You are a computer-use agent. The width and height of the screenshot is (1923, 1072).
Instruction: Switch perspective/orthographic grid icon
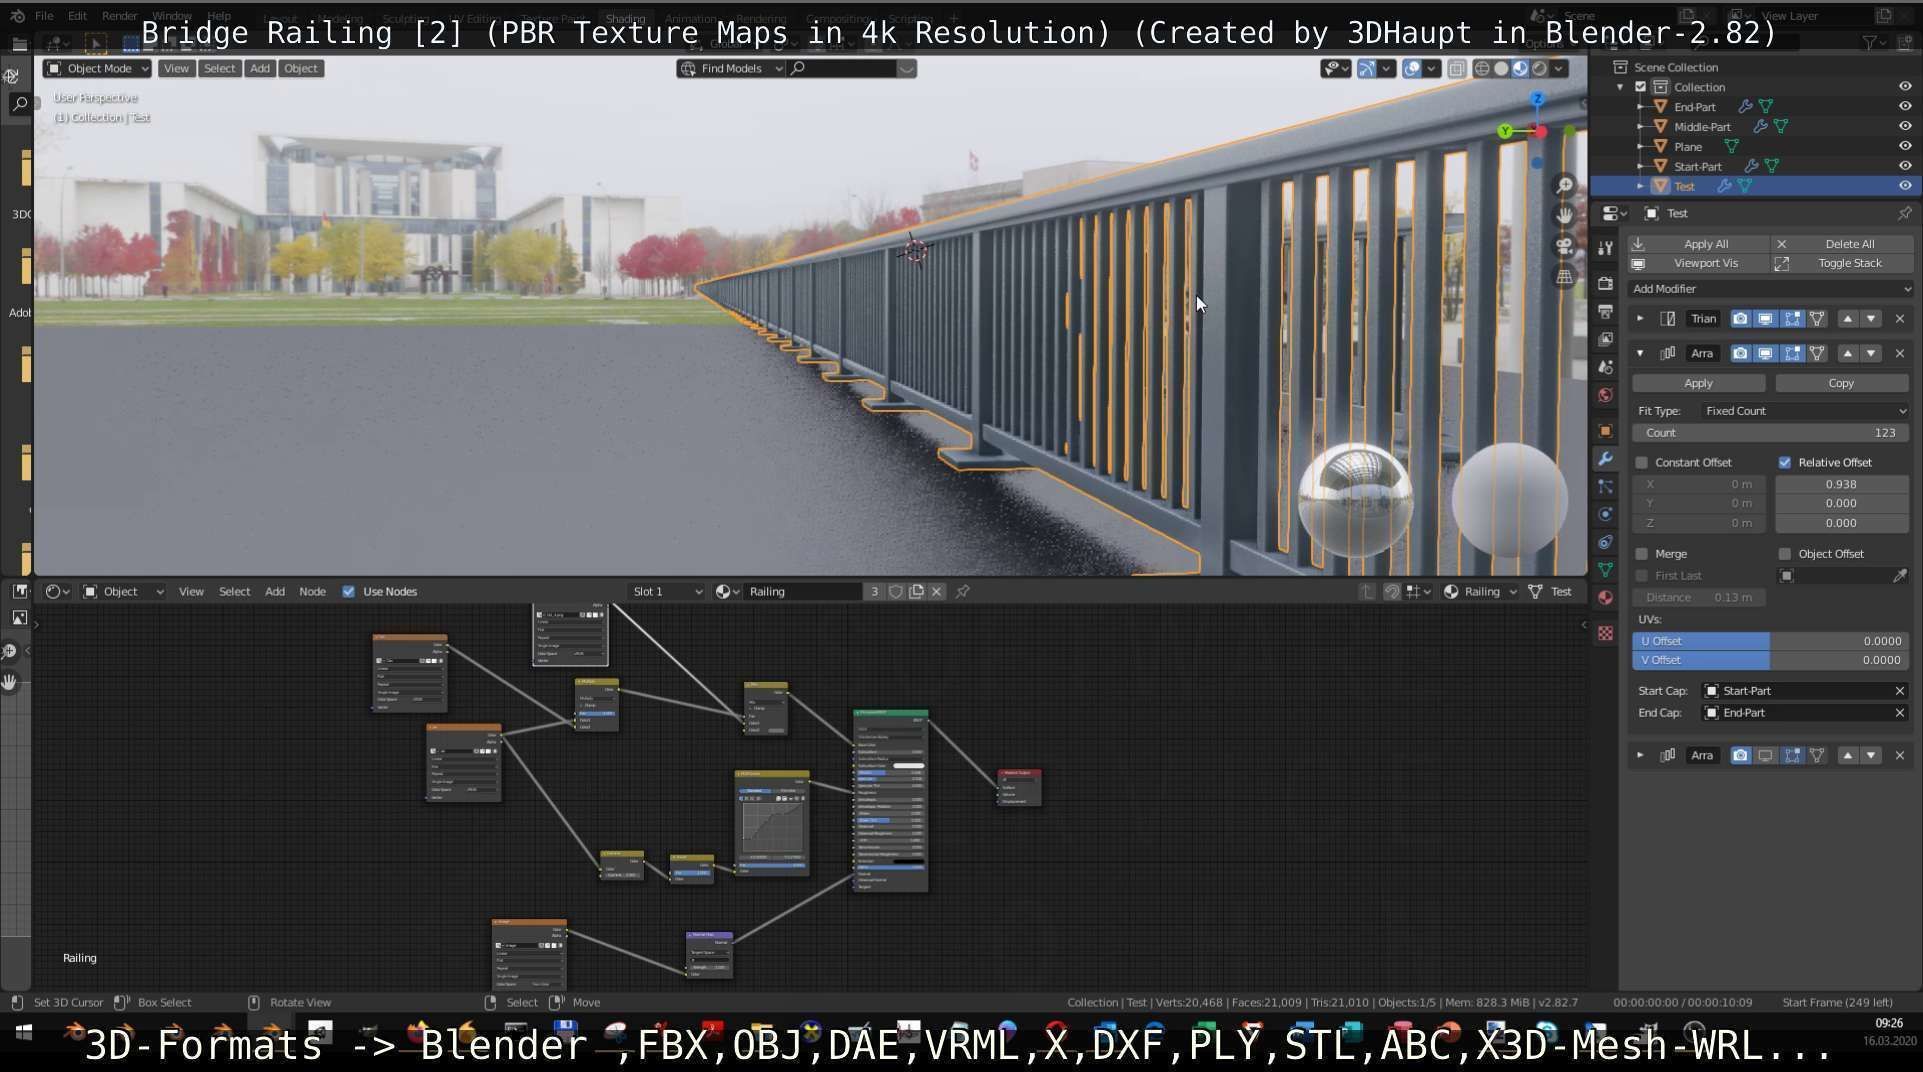[x=1565, y=277]
